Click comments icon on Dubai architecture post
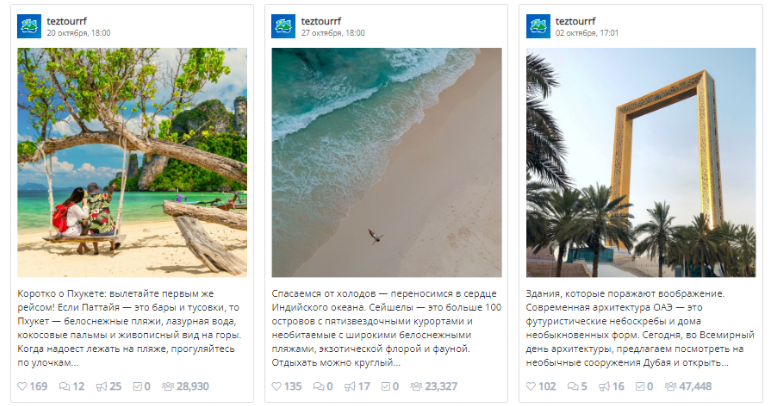Image resolution: width=776 pixels, height=406 pixels. 573,386
